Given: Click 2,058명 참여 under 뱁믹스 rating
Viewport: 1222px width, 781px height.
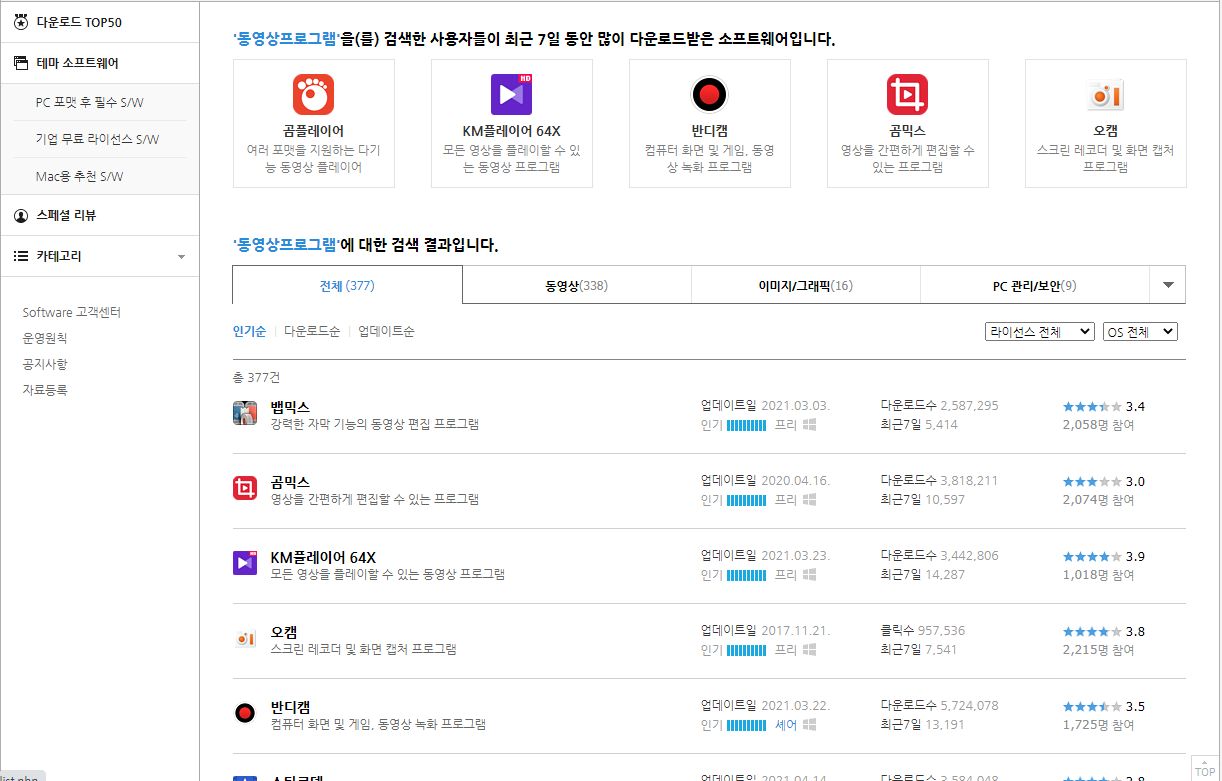Looking at the screenshot, I should (x=1098, y=425).
